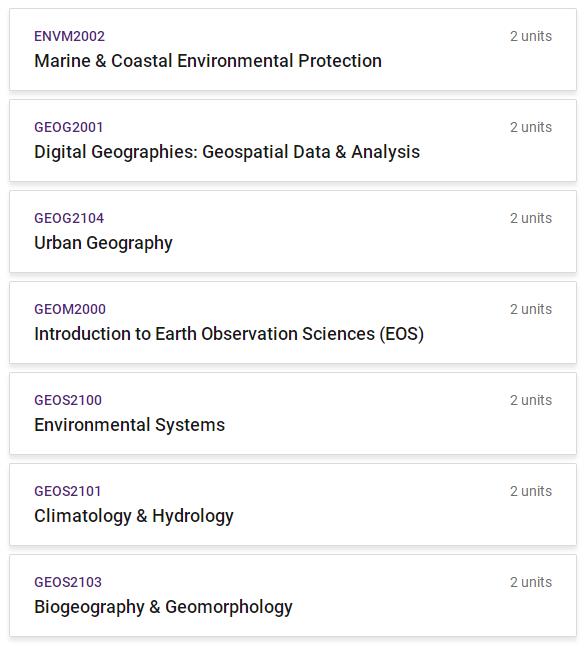The height and width of the screenshot is (648, 588).
Task: Click the Climatology & Hydrology course title
Action: 134,516
